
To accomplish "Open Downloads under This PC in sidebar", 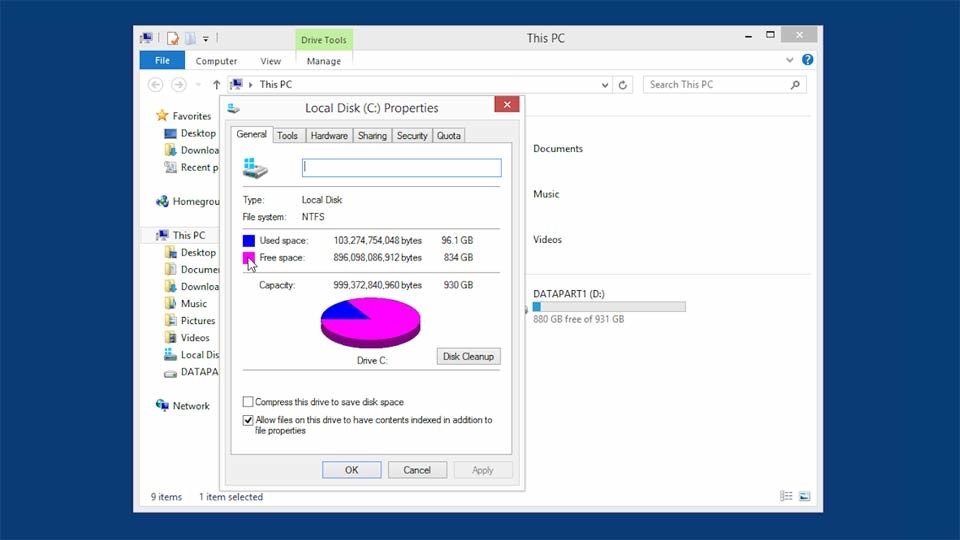I will pos(192,287).
